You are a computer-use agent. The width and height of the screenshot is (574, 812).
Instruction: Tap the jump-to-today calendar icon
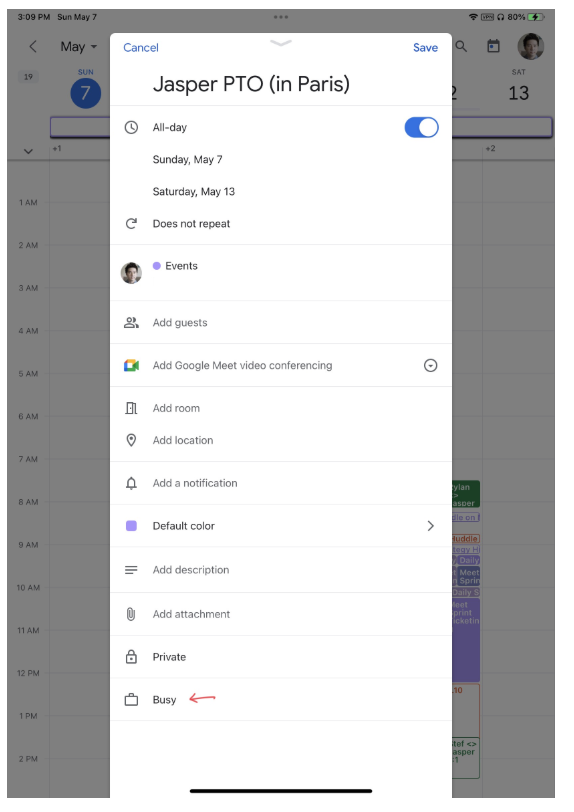tap(494, 46)
